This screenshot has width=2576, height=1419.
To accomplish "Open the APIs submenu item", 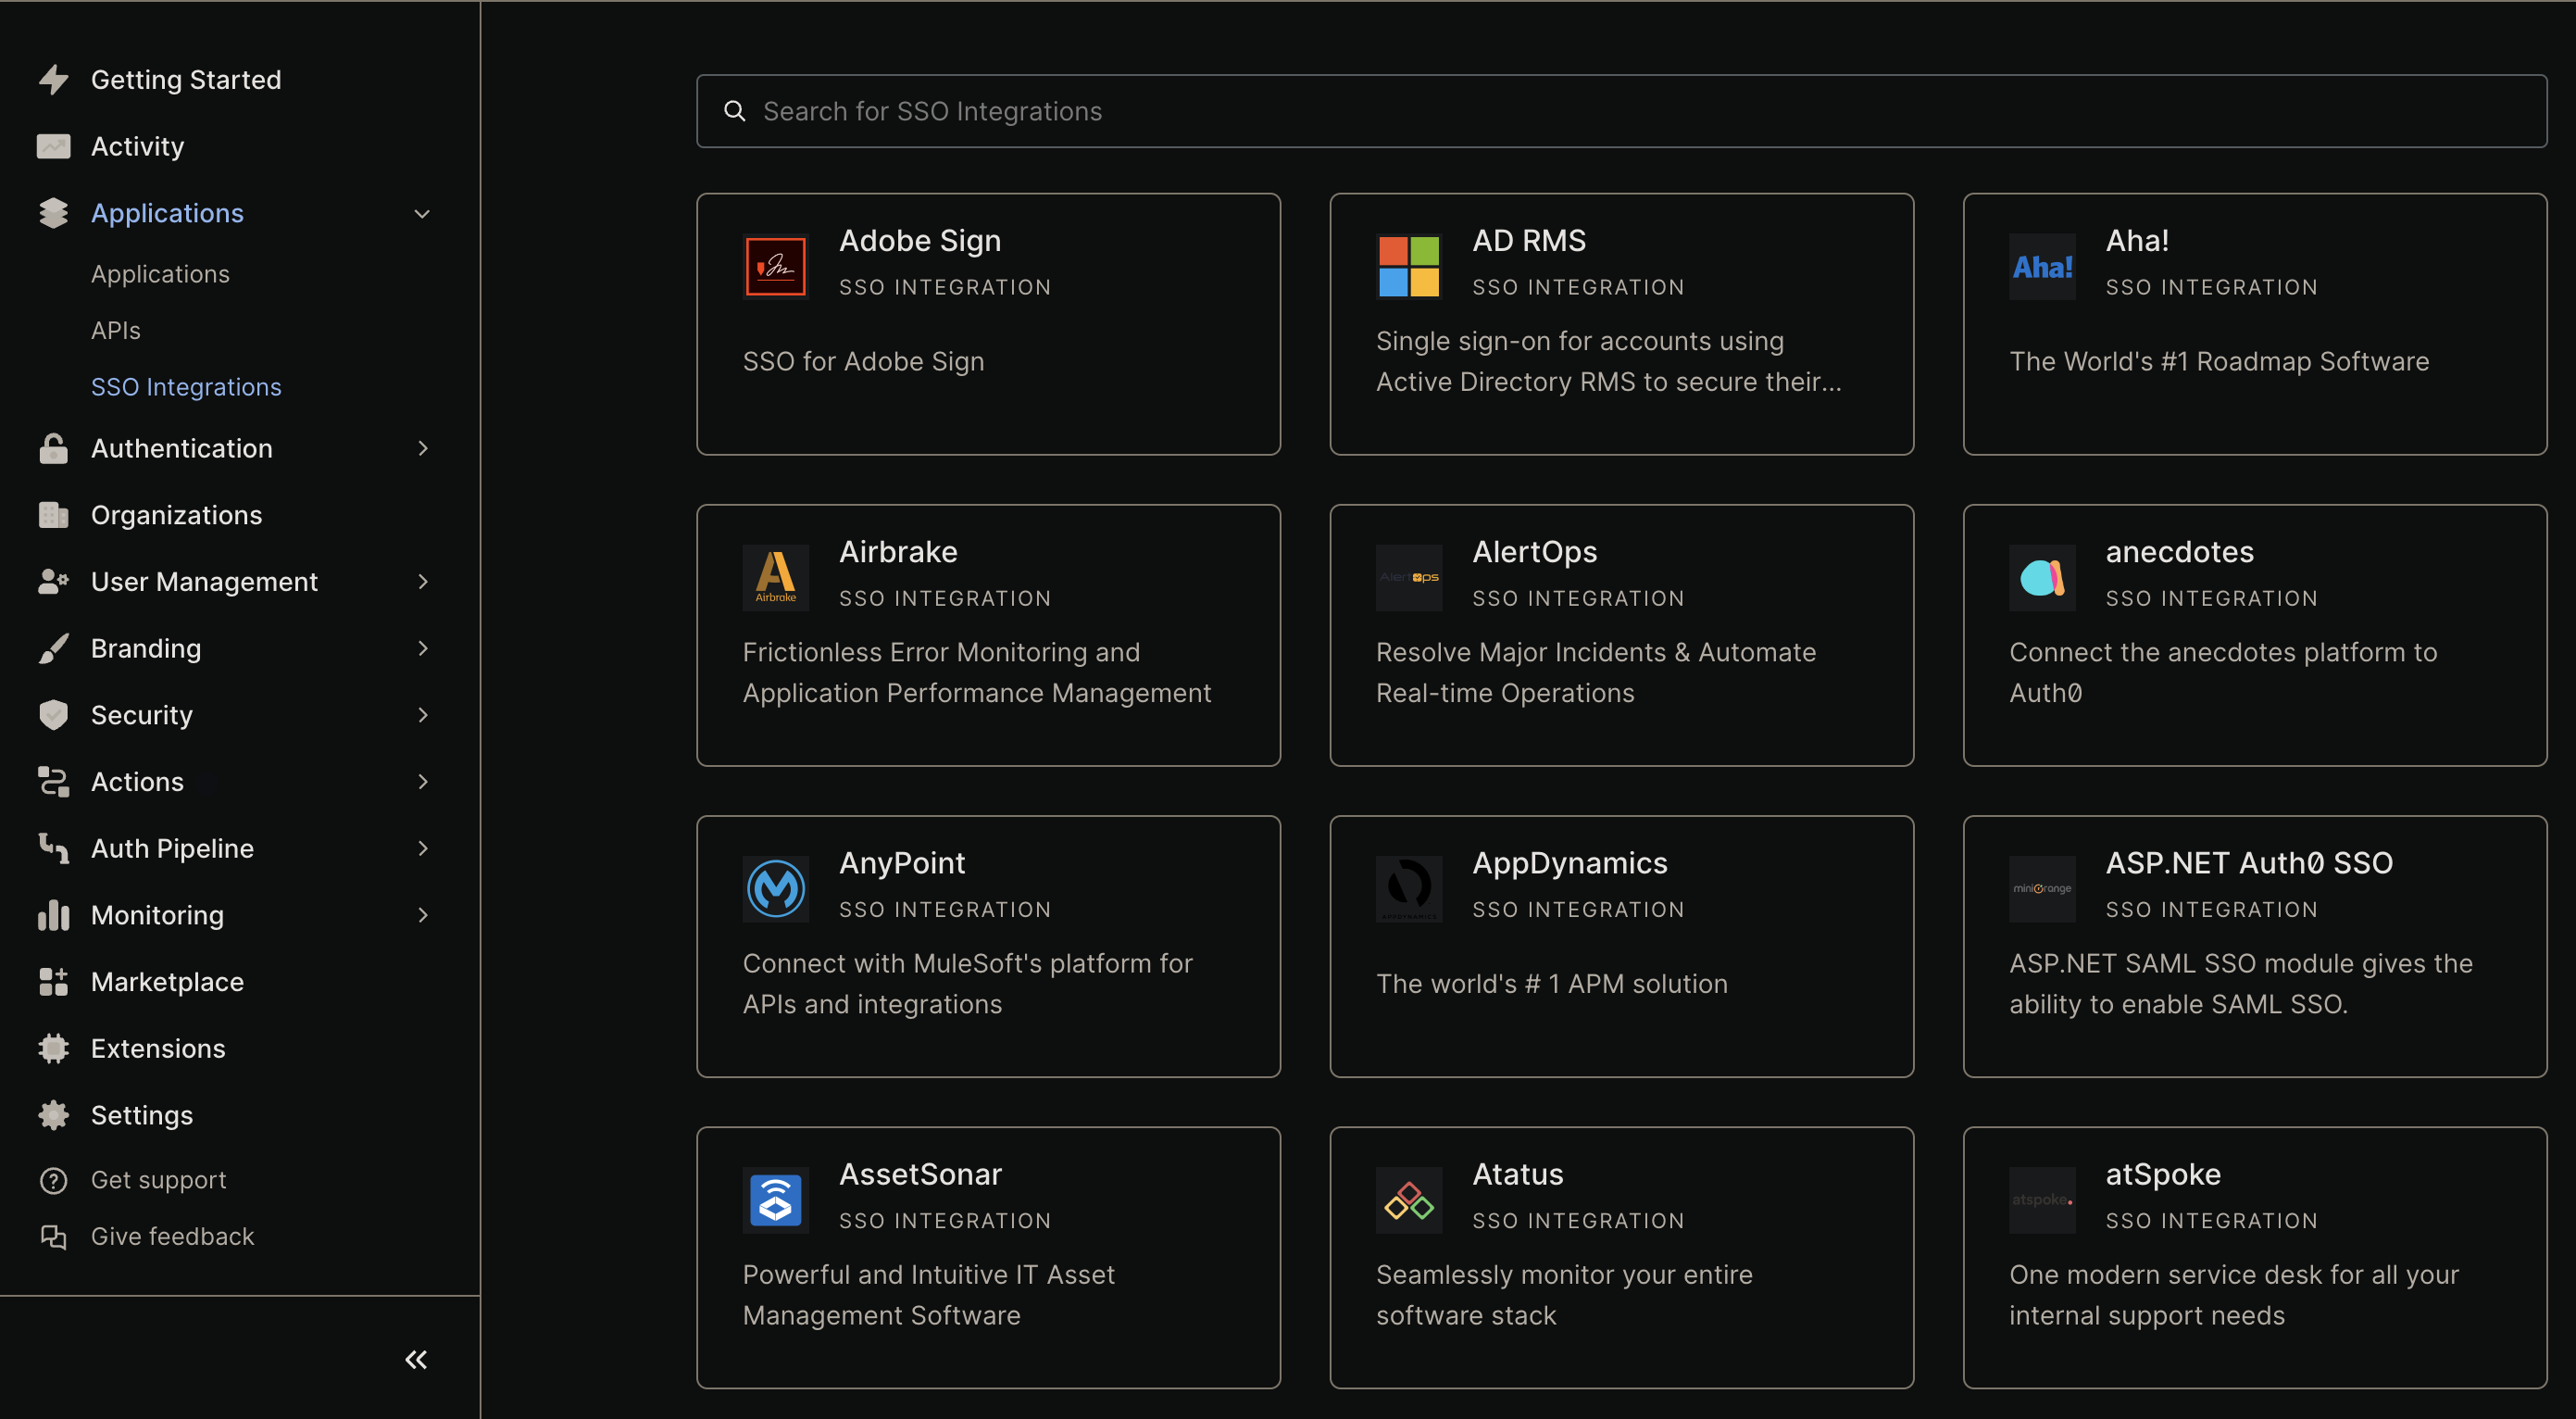I will point(115,330).
